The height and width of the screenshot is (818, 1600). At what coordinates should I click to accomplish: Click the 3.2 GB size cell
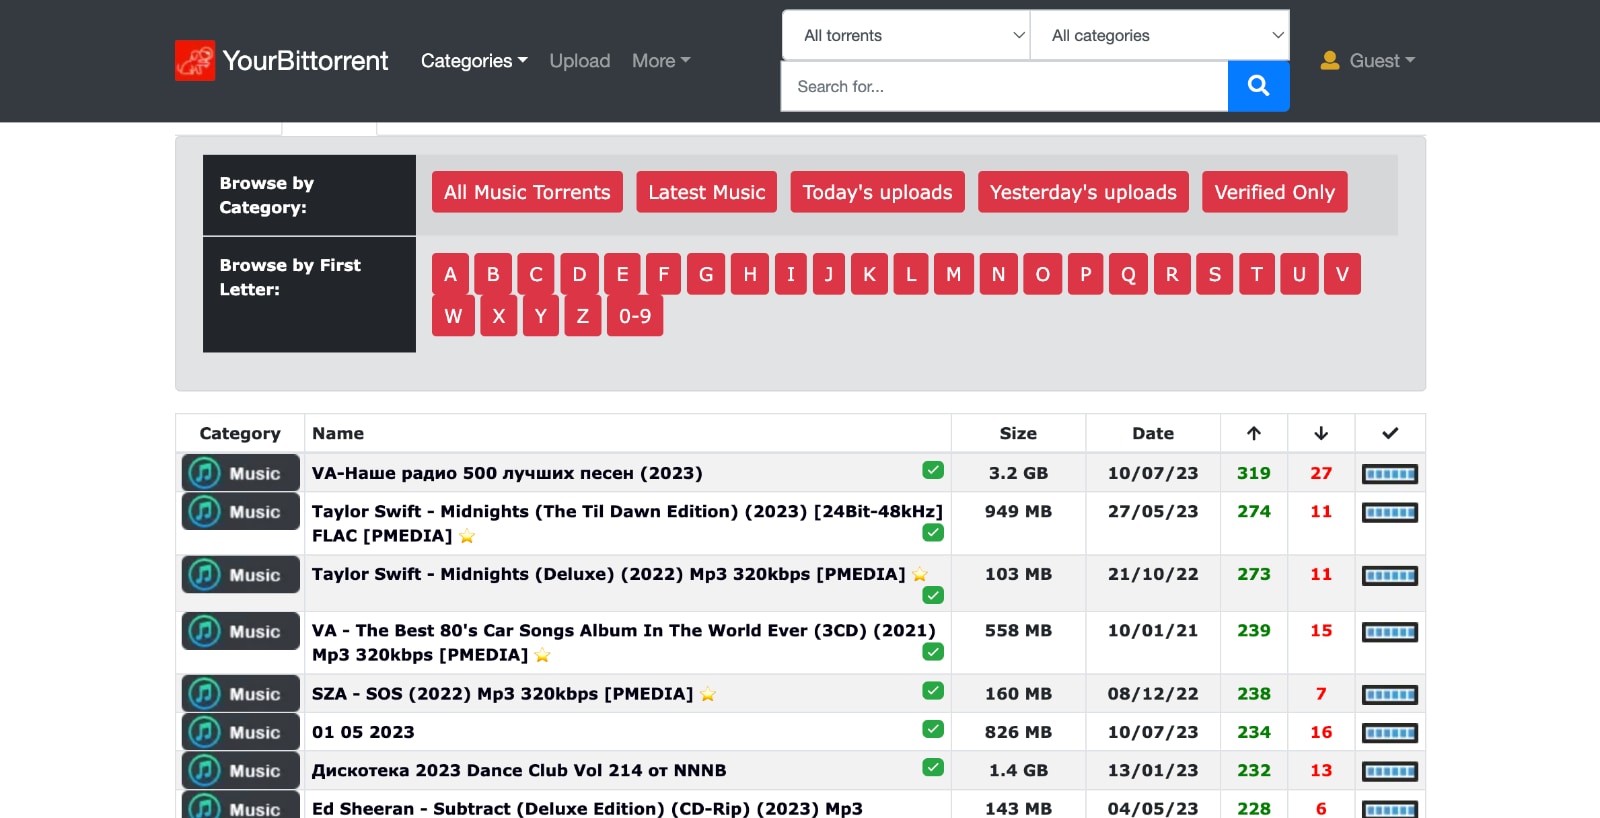(x=1018, y=473)
